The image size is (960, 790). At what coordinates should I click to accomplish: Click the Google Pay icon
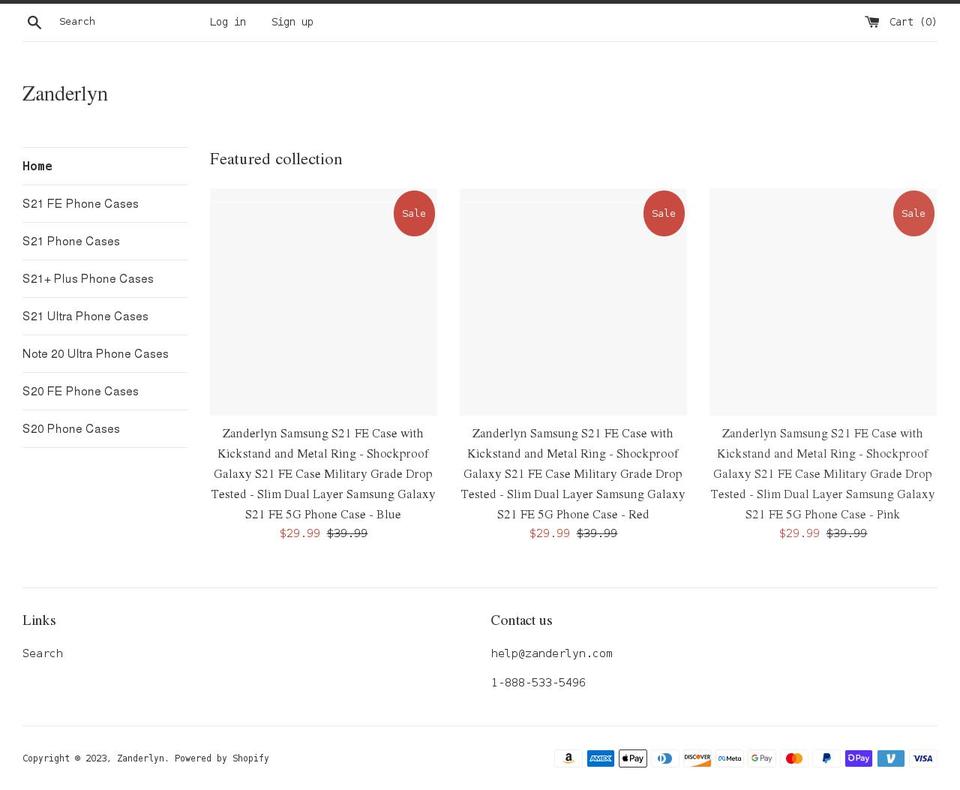pyautogui.click(x=762, y=758)
